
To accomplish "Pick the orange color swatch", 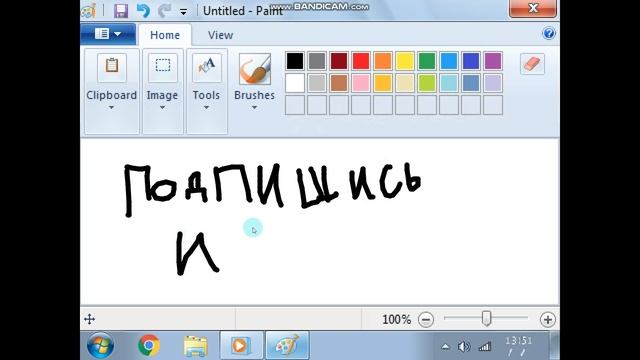I will click(383, 61).
